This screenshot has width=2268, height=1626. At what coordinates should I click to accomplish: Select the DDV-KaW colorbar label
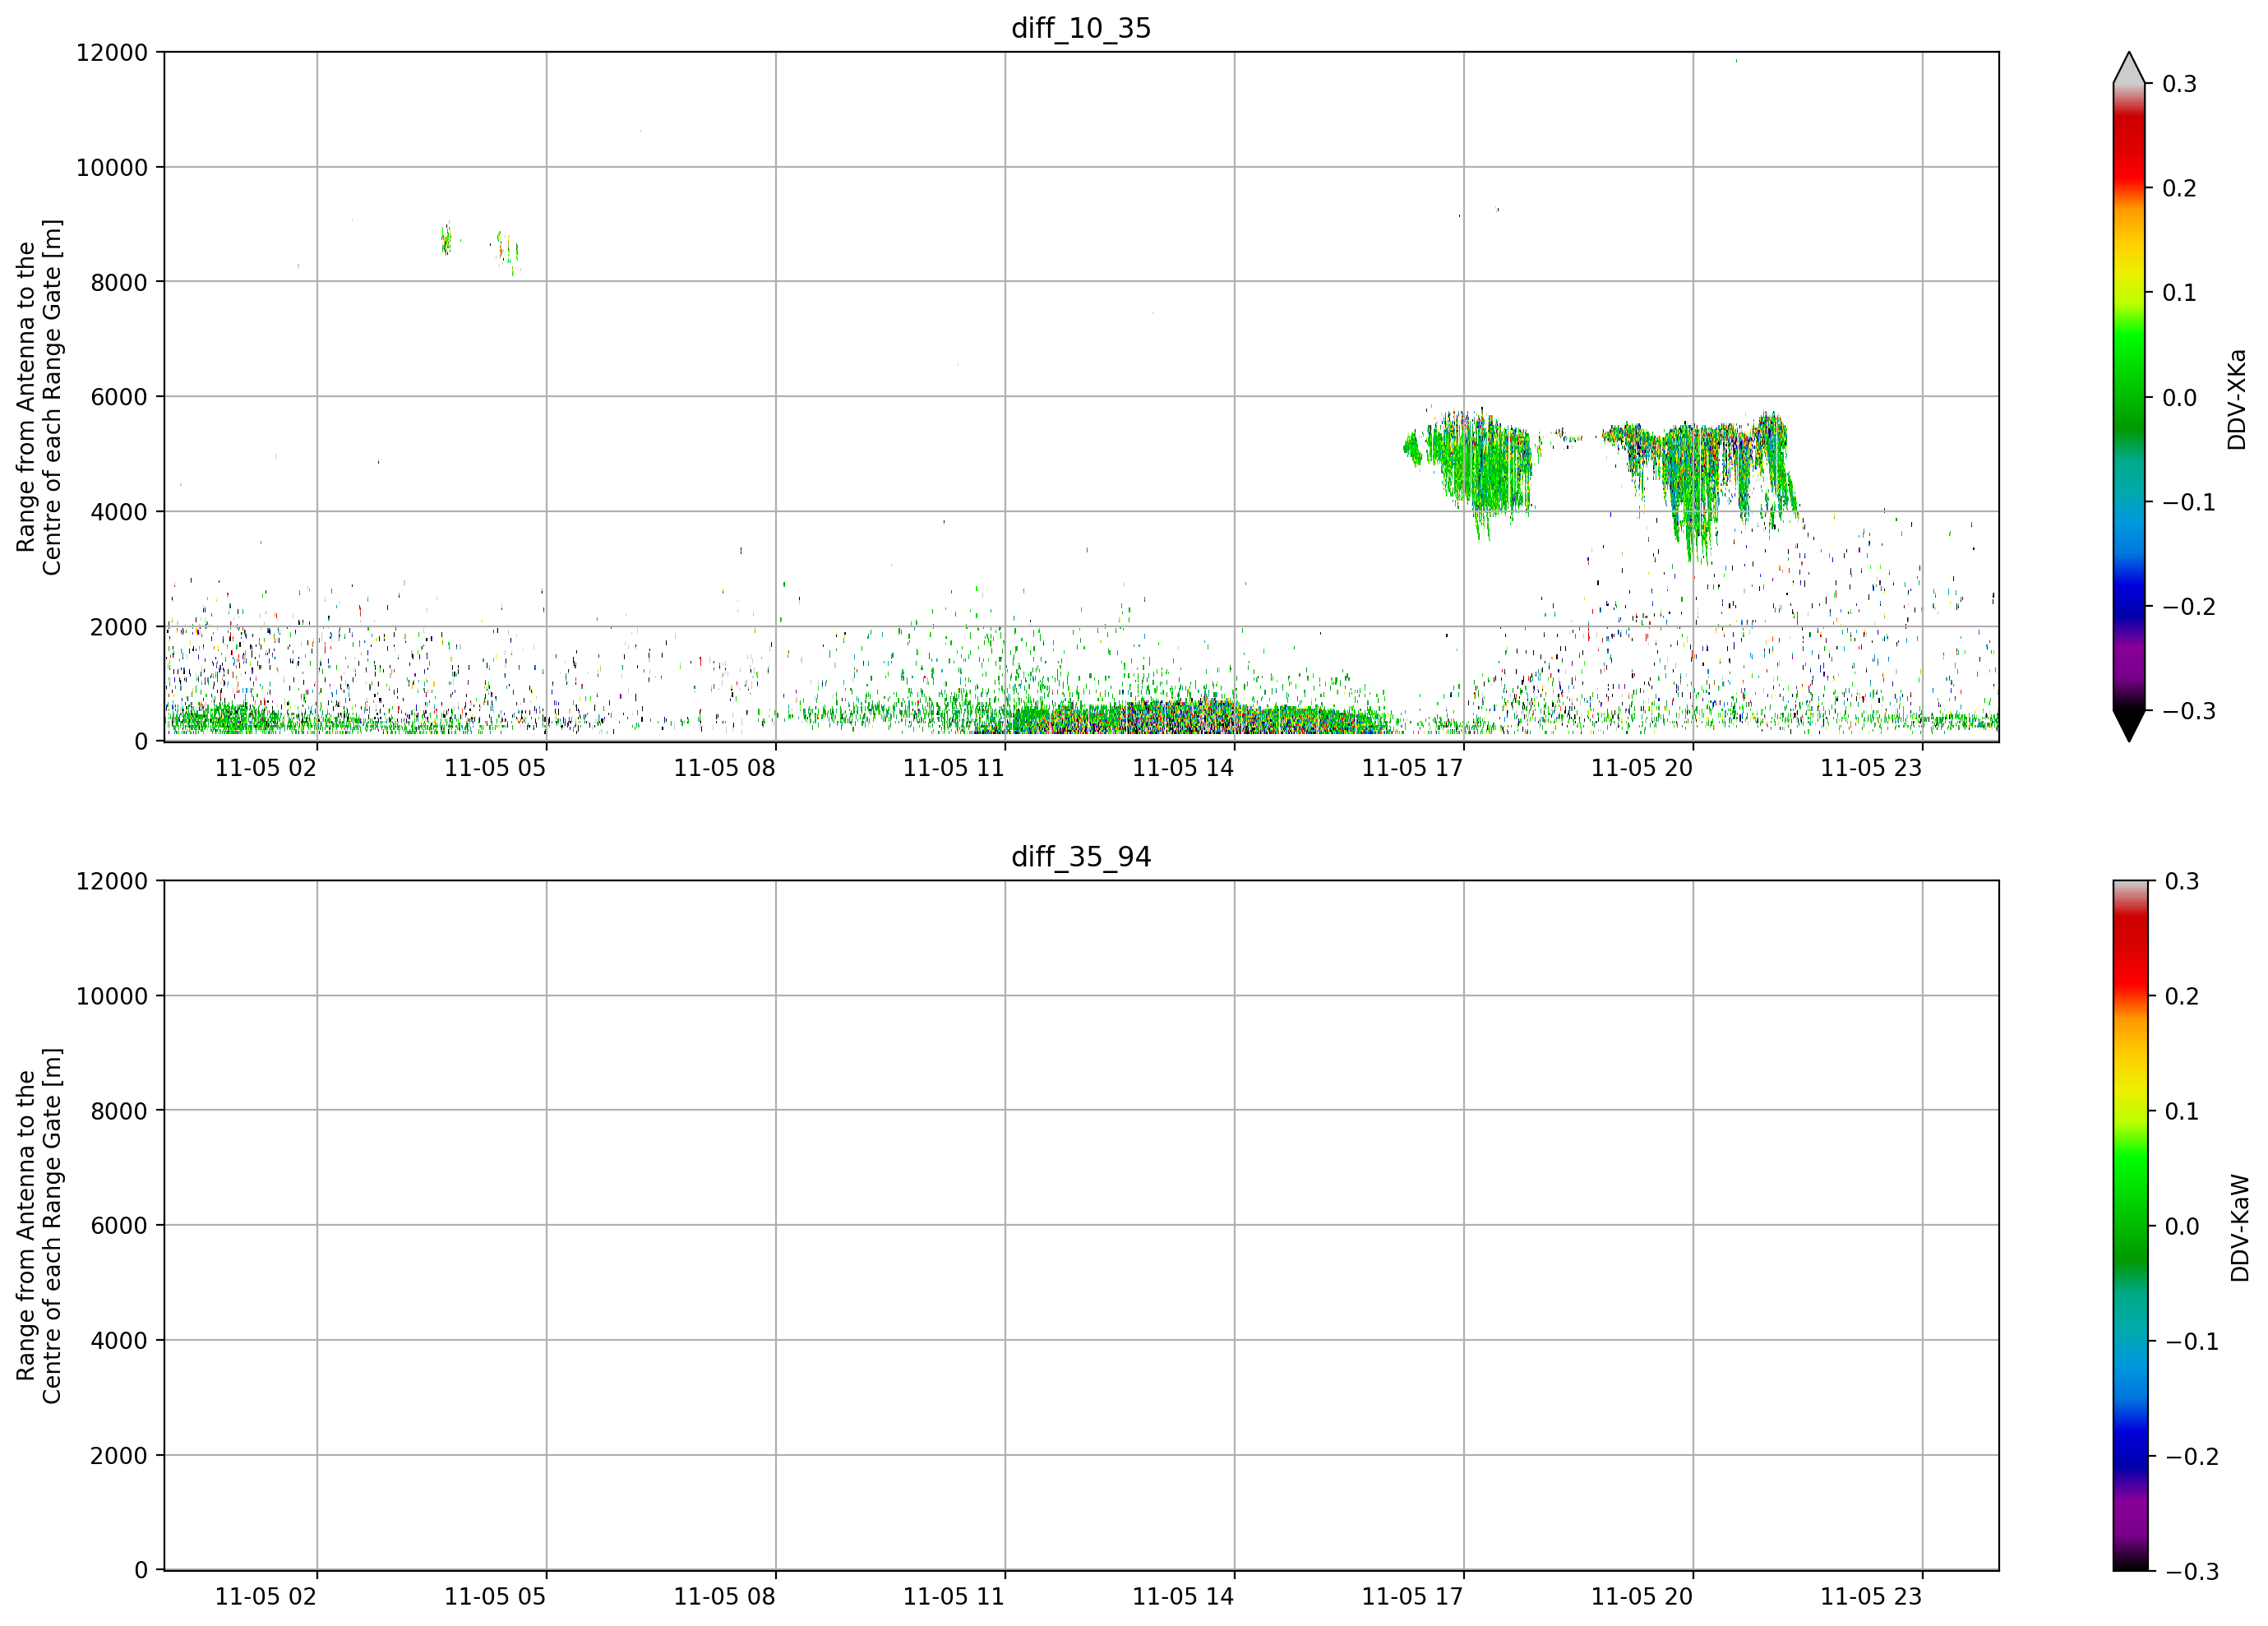(x=2239, y=1227)
